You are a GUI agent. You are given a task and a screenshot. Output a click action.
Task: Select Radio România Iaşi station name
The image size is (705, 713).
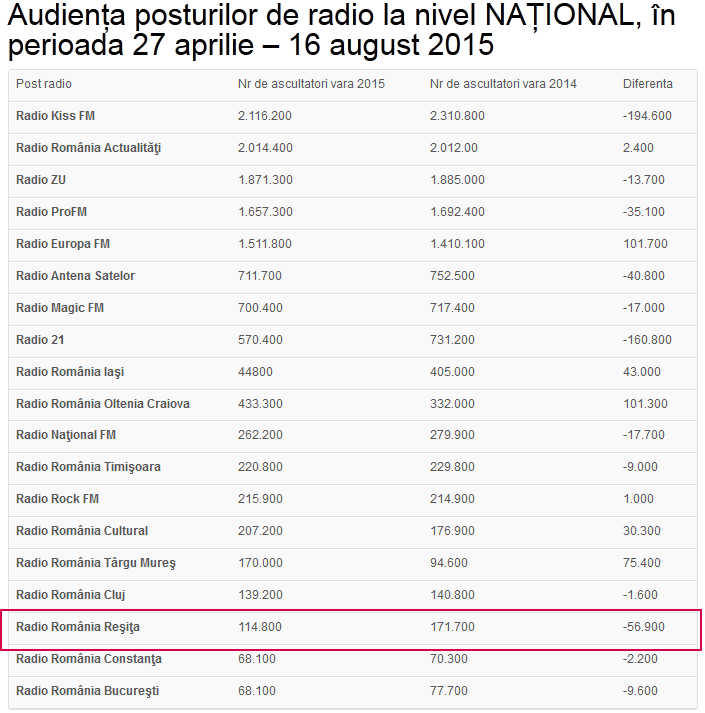tap(70, 372)
